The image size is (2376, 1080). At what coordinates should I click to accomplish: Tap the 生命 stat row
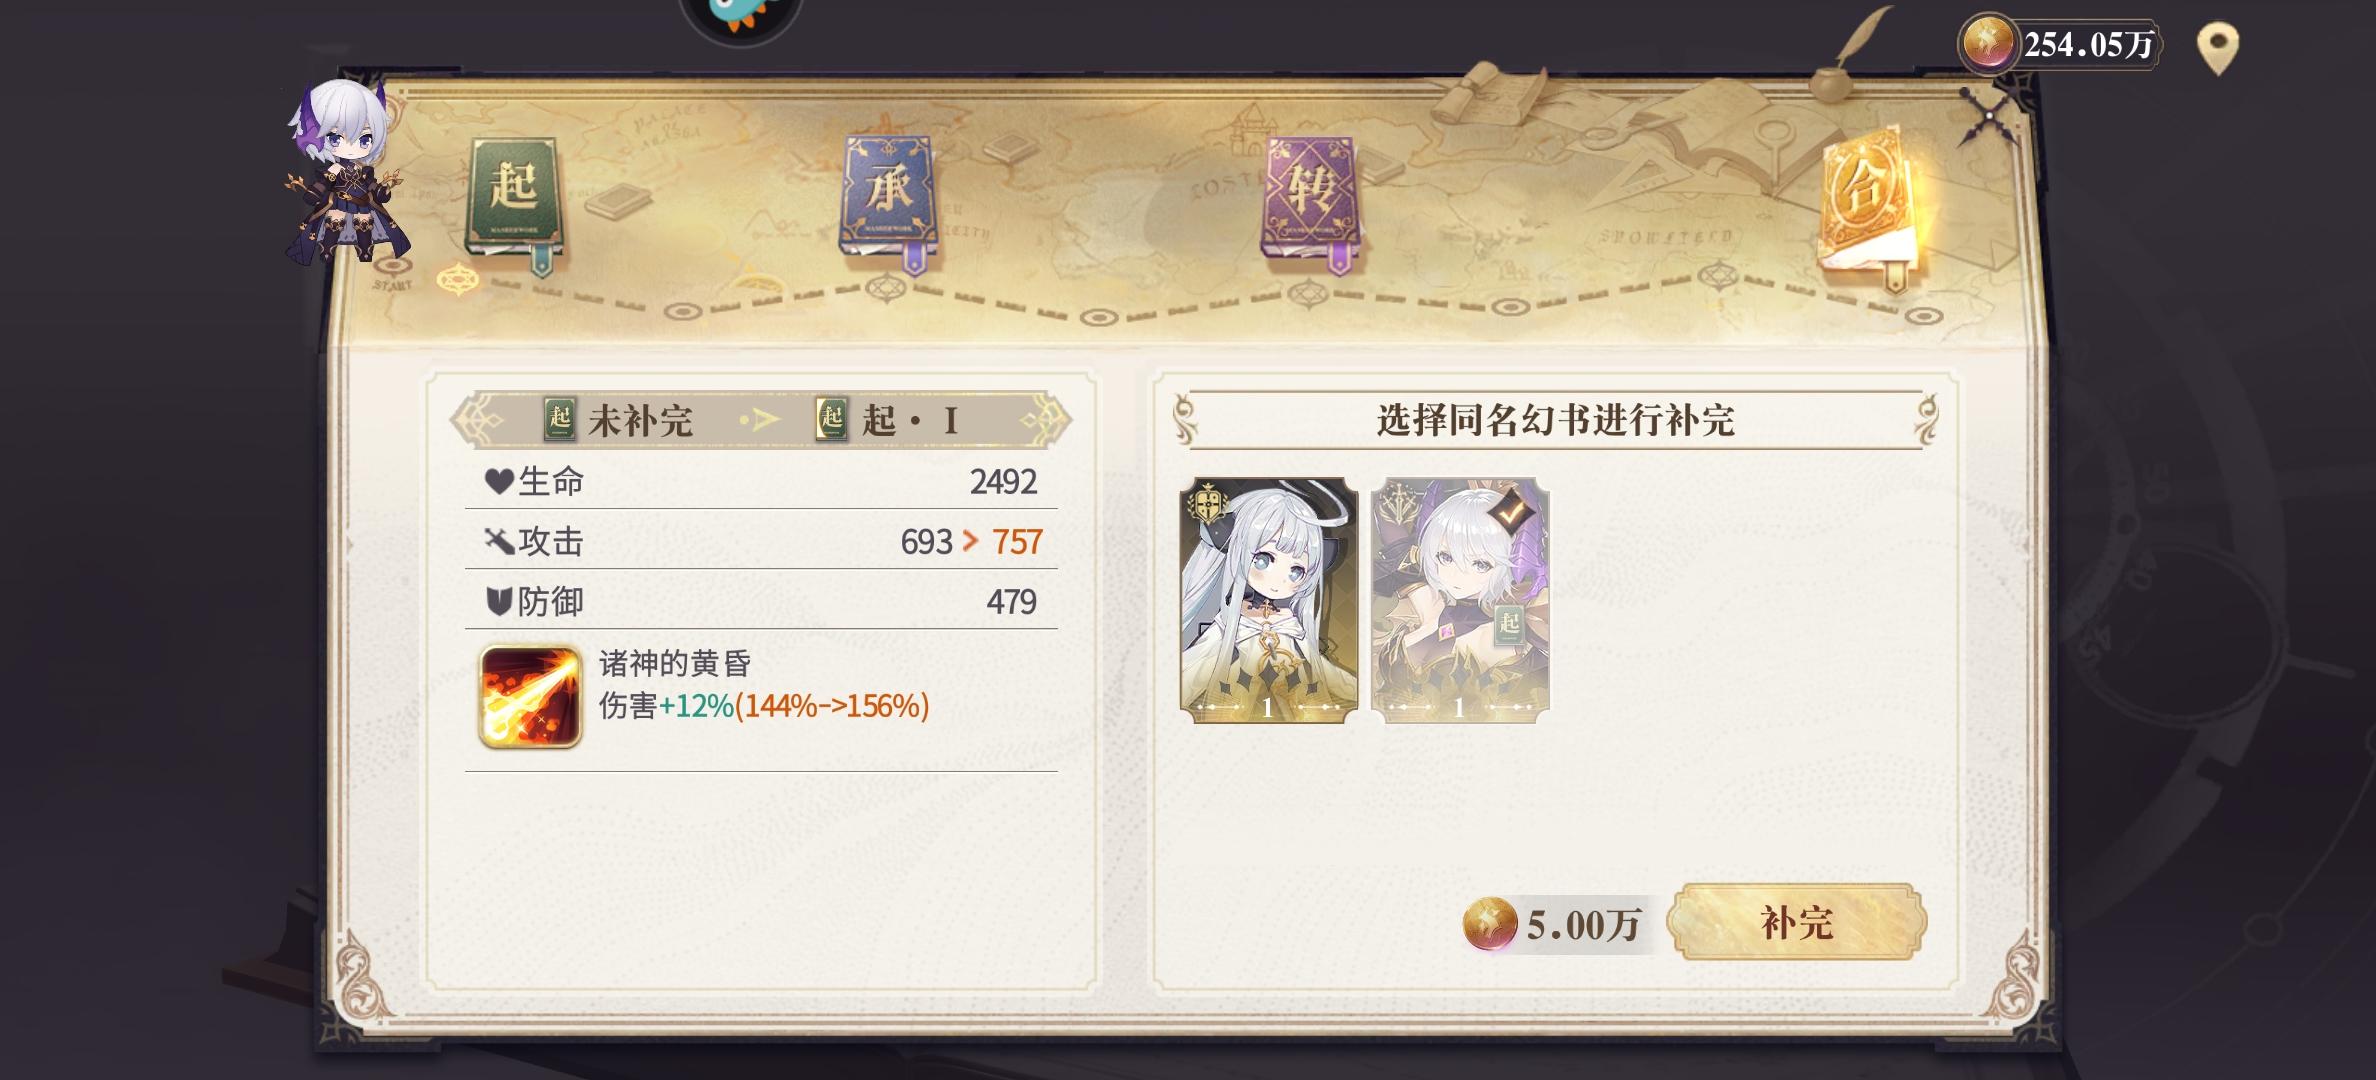coord(761,481)
